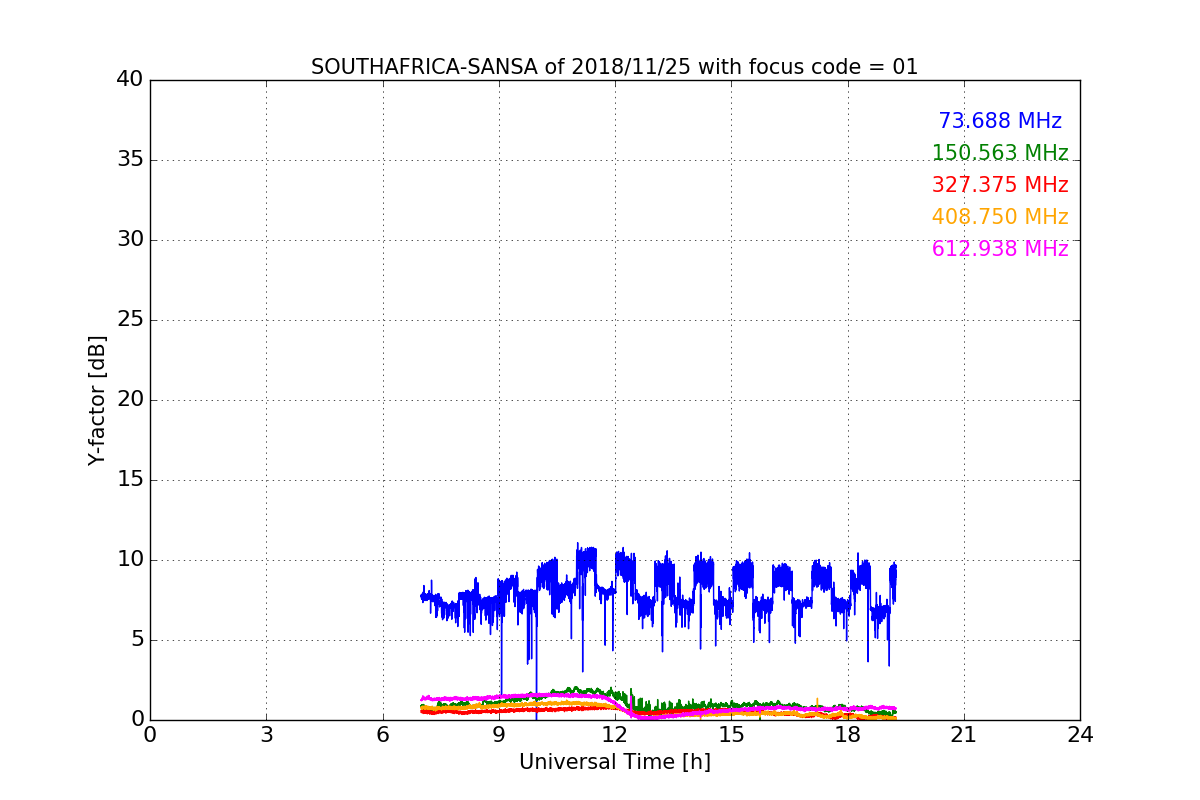Click the x-axis tick label 6
The height and width of the screenshot is (800, 1200).
[x=383, y=735]
